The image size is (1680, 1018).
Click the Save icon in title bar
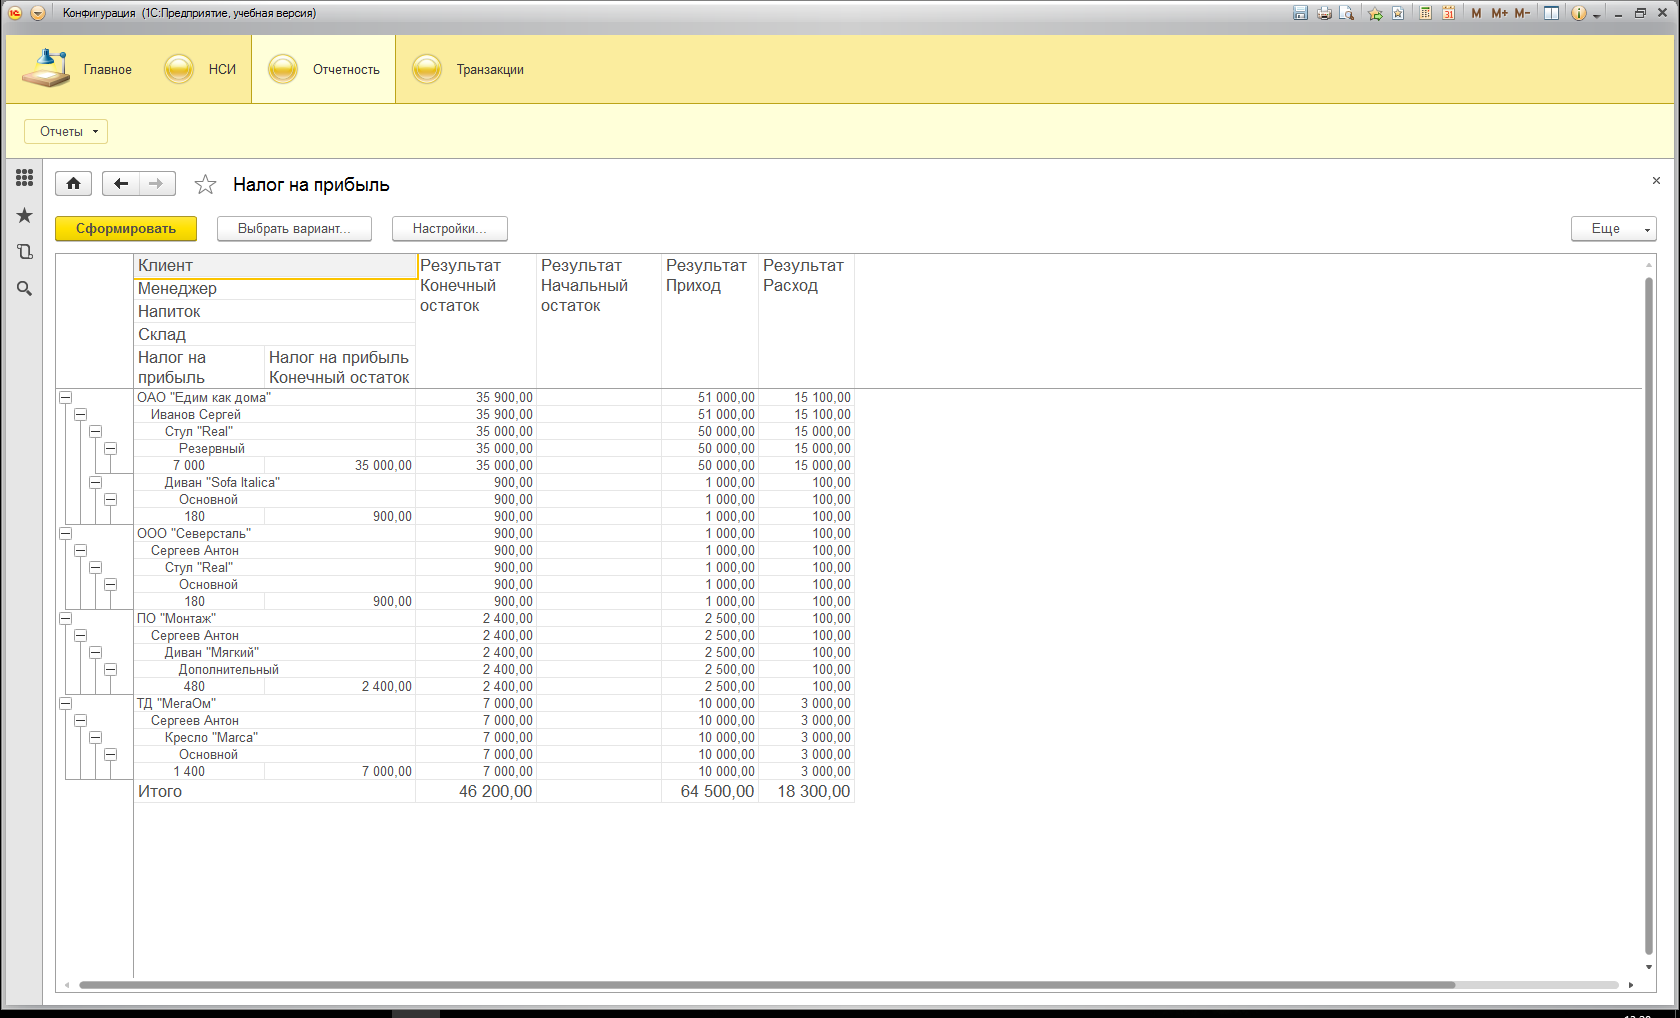tap(1300, 13)
